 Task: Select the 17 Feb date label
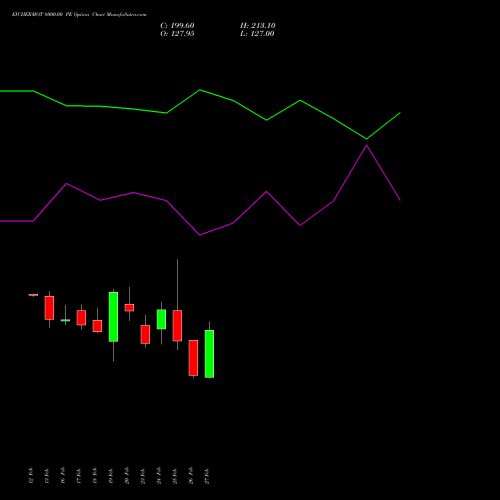pyautogui.click(x=79, y=476)
